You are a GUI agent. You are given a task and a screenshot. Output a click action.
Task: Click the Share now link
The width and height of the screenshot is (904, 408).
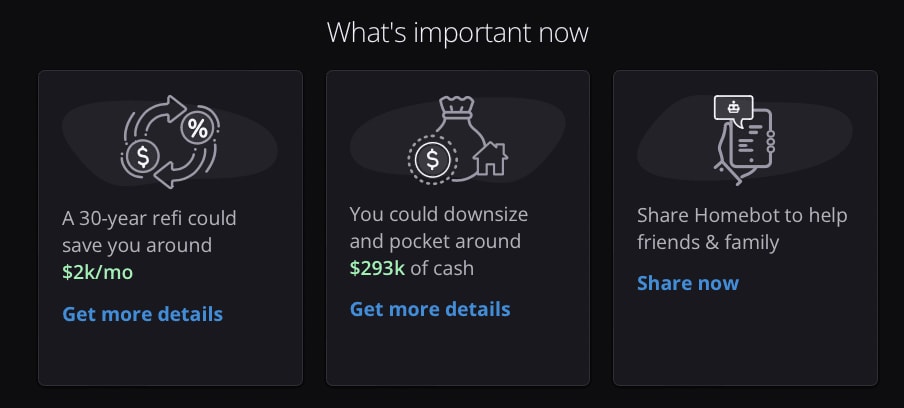[688, 283]
